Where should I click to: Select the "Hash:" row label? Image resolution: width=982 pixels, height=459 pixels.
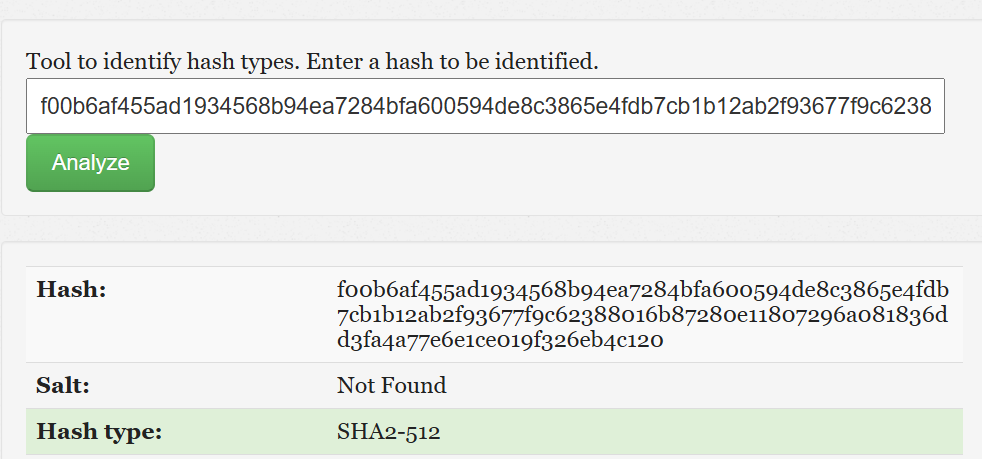pos(71,291)
